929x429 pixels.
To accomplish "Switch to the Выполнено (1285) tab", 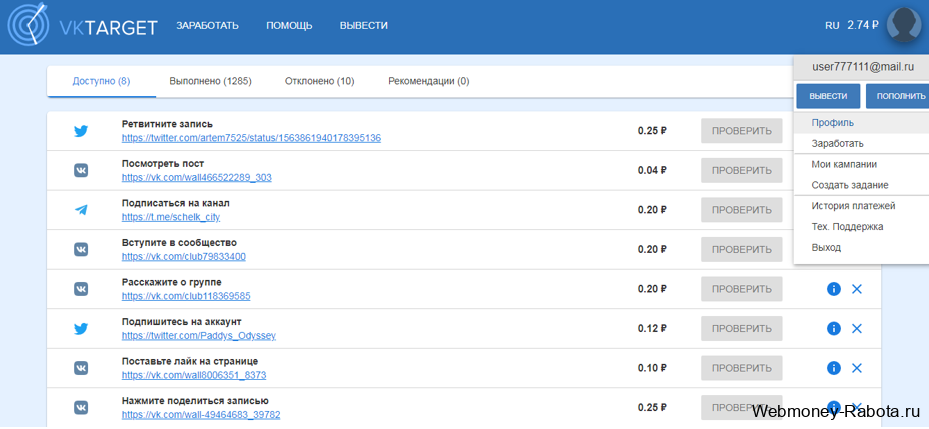I will click(x=210, y=81).
